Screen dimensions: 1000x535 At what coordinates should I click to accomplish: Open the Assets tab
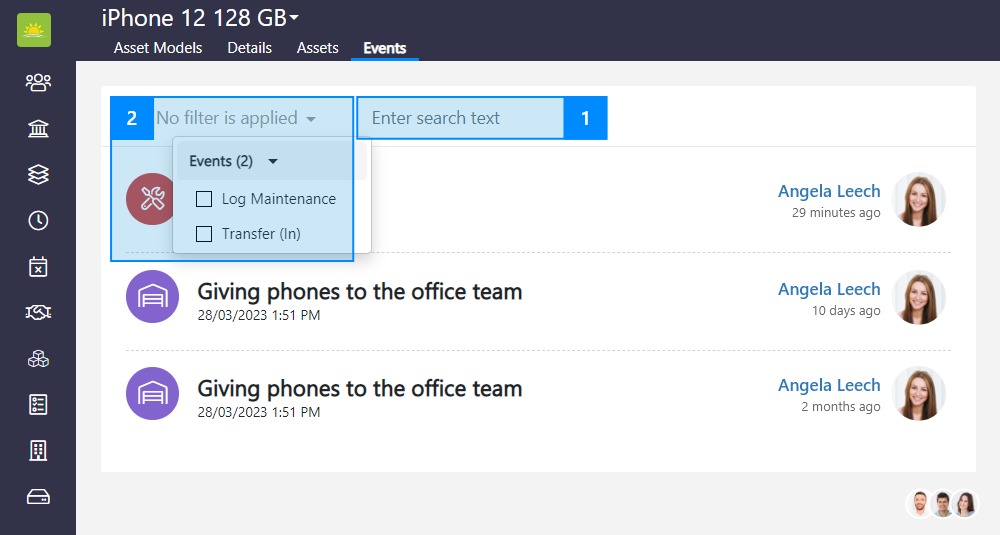tap(317, 48)
